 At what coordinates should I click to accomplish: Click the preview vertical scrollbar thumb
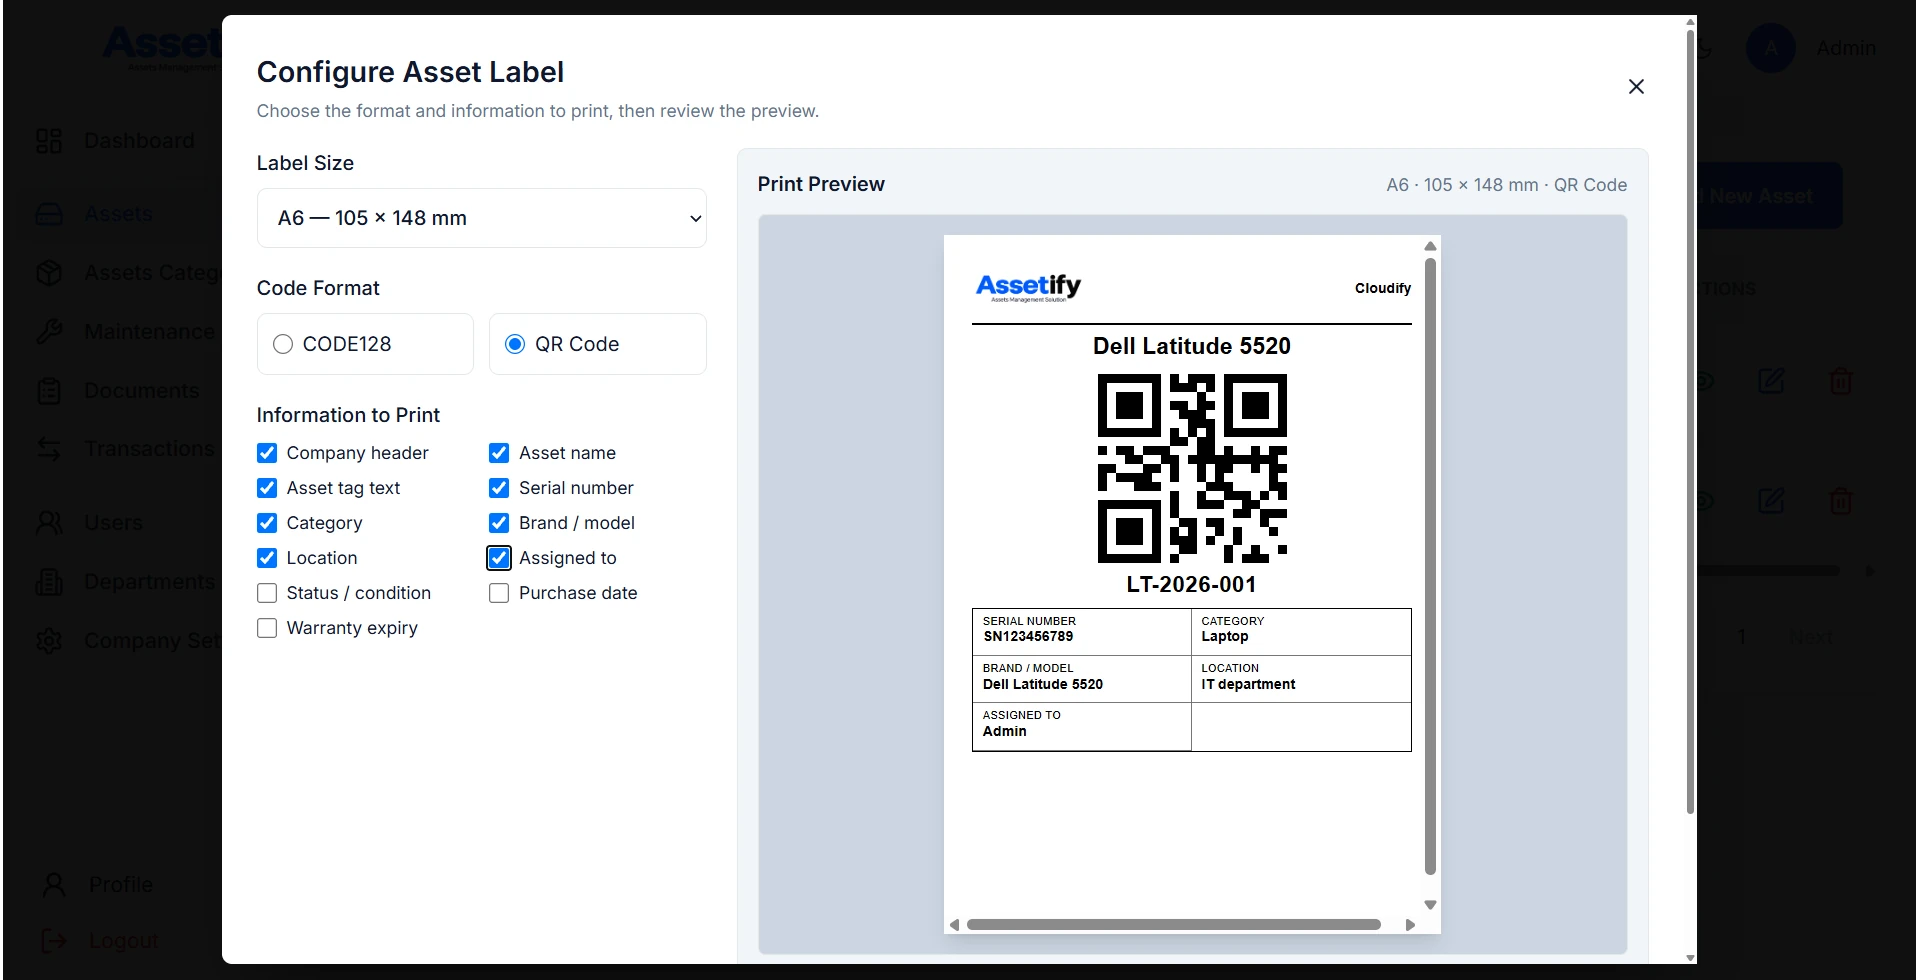tap(1430, 566)
